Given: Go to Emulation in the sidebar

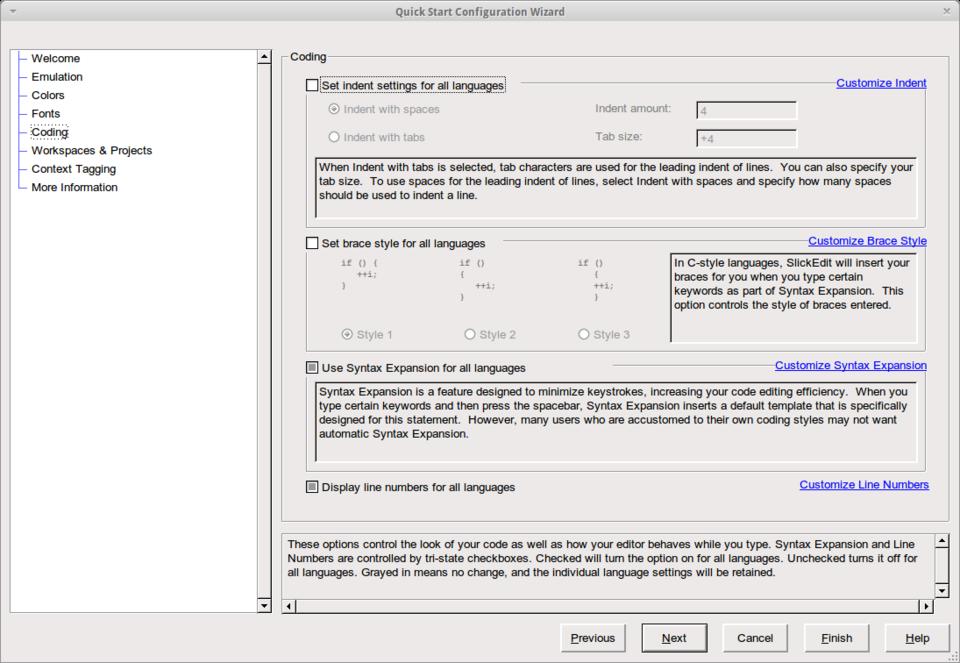Looking at the screenshot, I should pos(57,77).
